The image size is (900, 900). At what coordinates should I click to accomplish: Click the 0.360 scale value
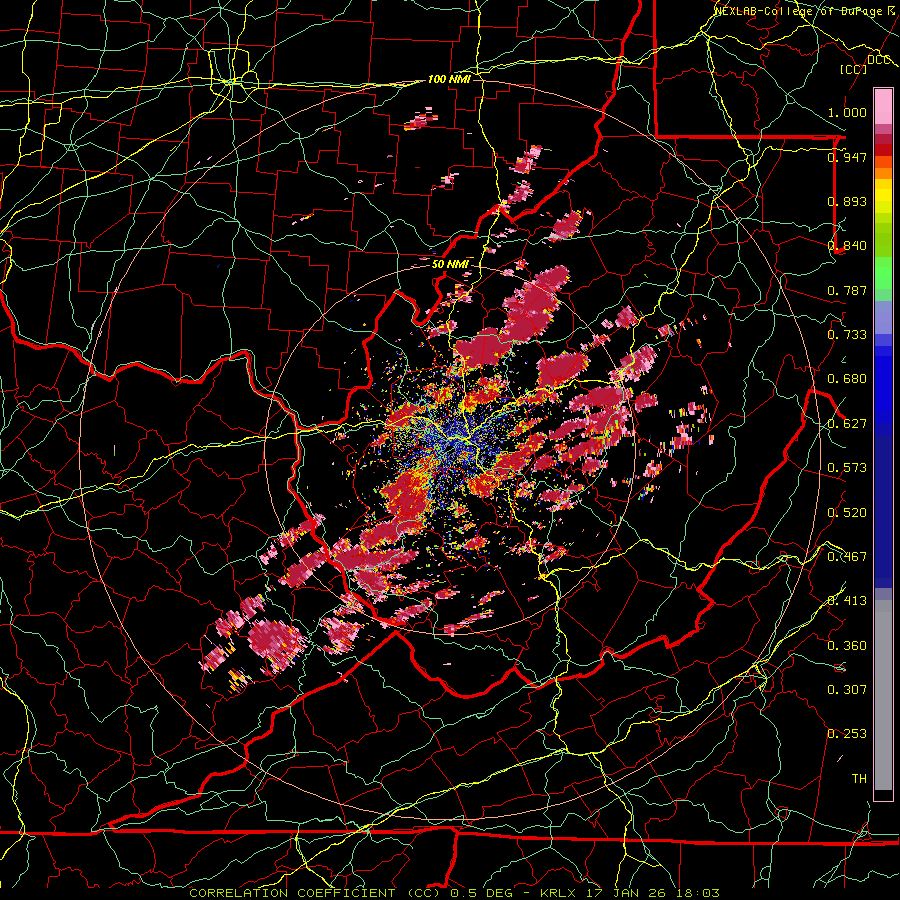847,646
